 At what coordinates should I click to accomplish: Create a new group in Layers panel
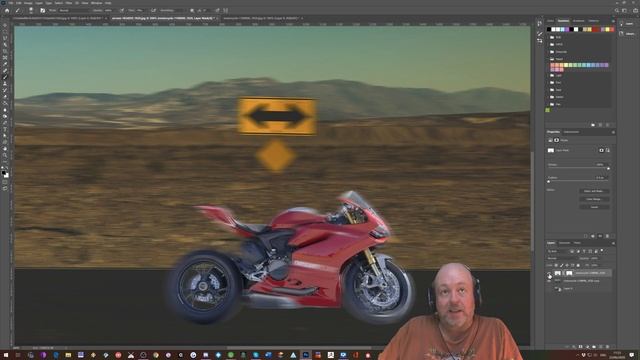[594, 347]
